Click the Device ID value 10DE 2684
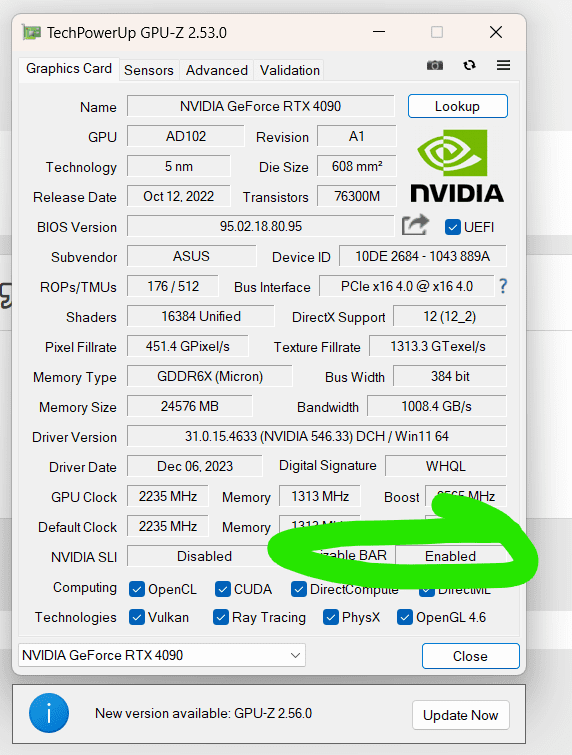The width and height of the screenshot is (572, 755). click(x=422, y=256)
